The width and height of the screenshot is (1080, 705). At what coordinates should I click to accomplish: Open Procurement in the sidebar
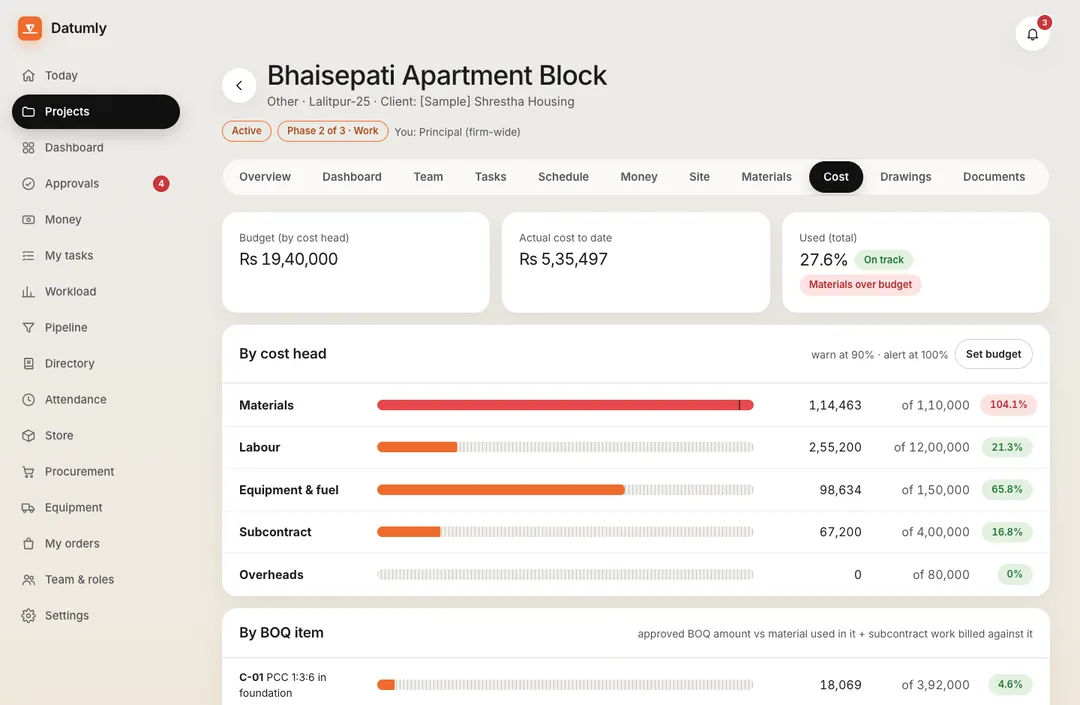click(96, 472)
